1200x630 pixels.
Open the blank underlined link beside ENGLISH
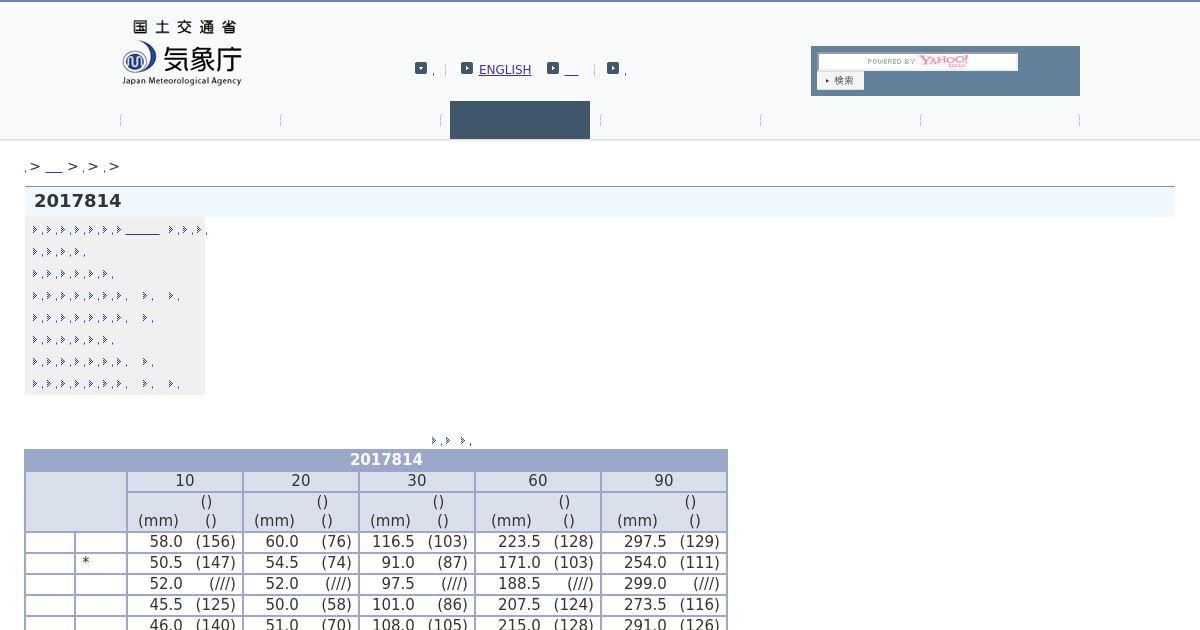pyautogui.click(x=571, y=71)
